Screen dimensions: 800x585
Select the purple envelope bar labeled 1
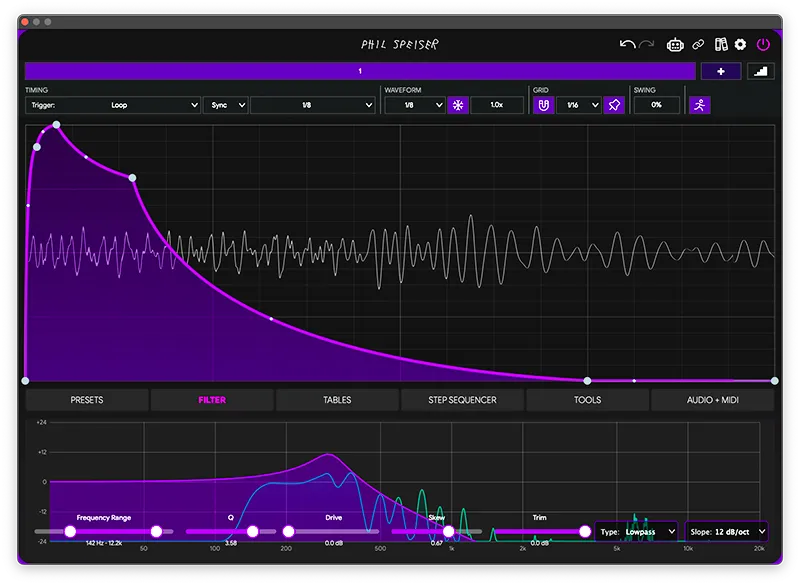360,72
